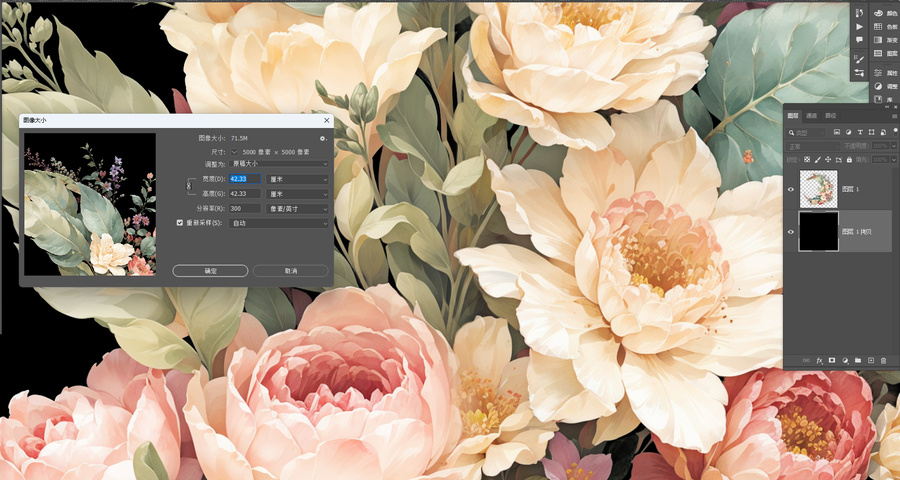Expand 尺寸 dimensions unit dropdown arrow
This screenshot has height=480, width=900.
[x=234, y=152]
